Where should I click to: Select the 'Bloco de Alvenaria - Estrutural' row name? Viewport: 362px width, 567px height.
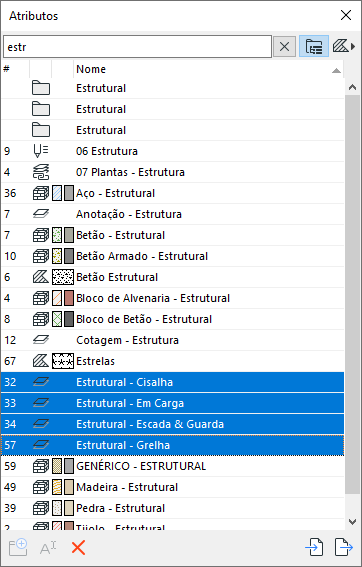coord(153,298)
